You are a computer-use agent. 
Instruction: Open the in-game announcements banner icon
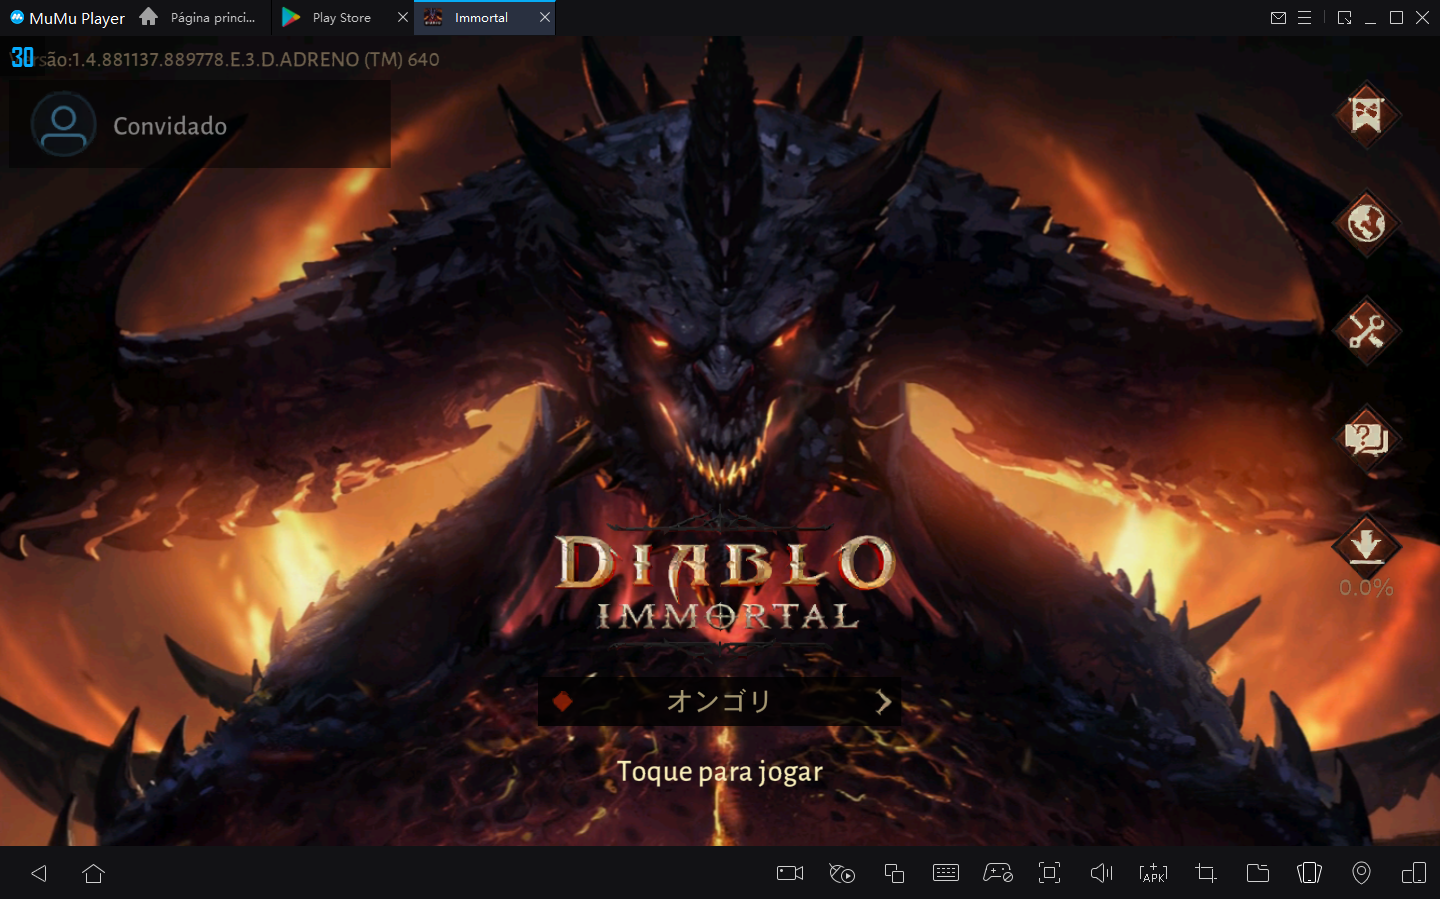pos(1367,114)
